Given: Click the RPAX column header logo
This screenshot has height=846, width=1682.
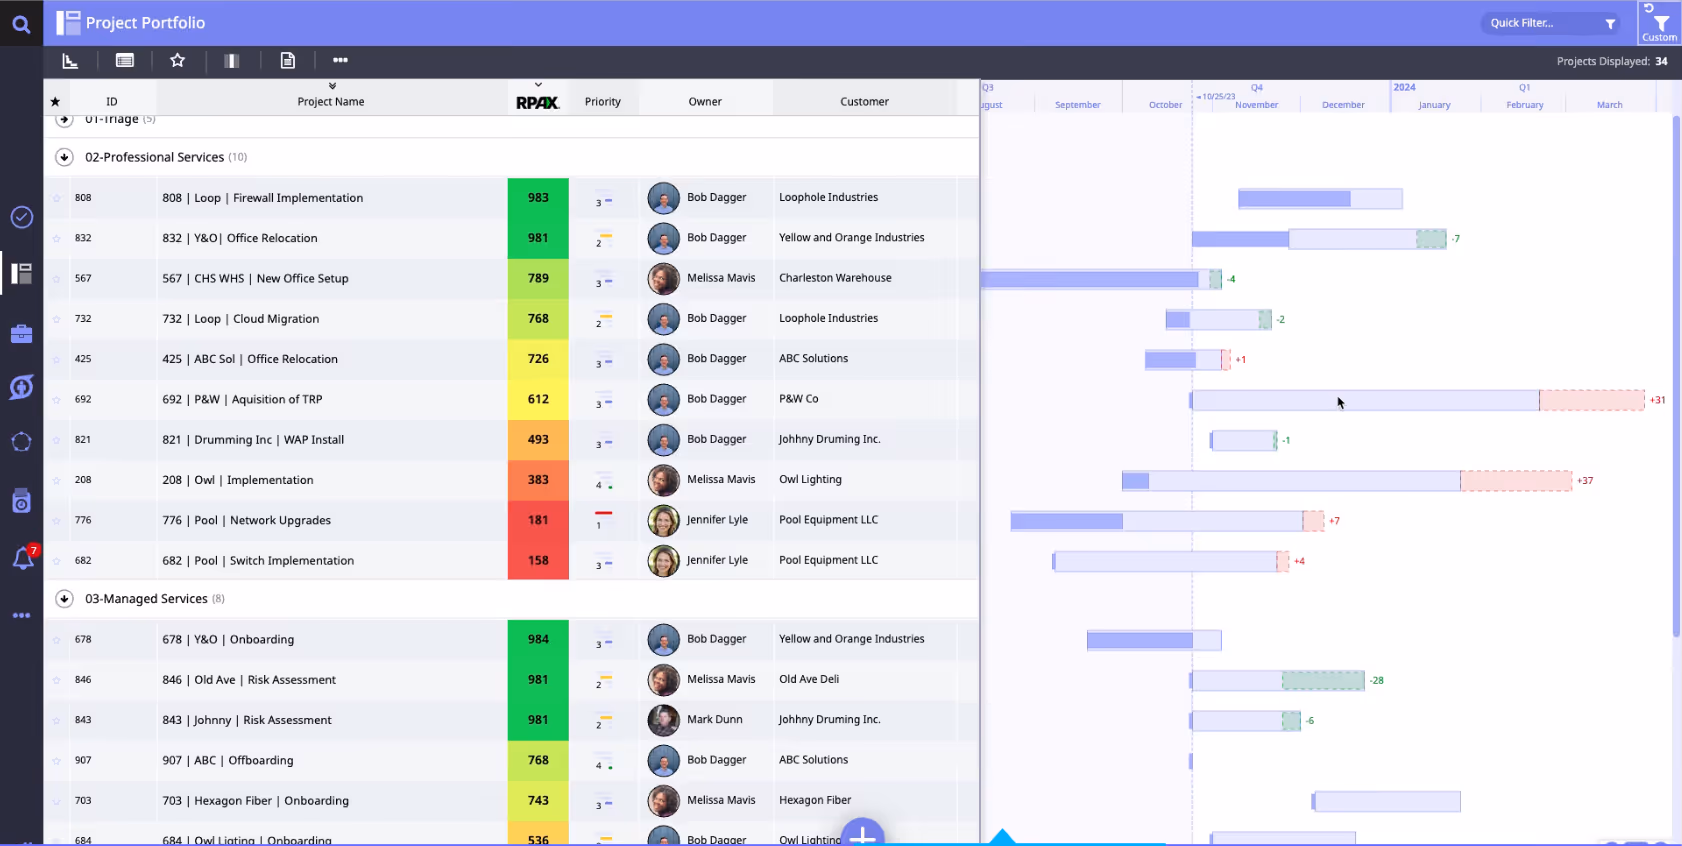Looking at the screenshot, I should pyautogui.click(x=538, y=102).
